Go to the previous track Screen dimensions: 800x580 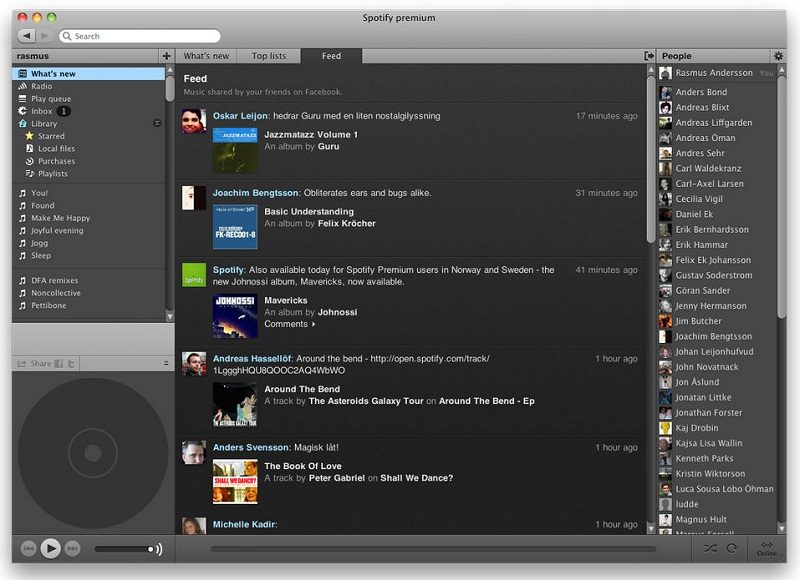28,548
